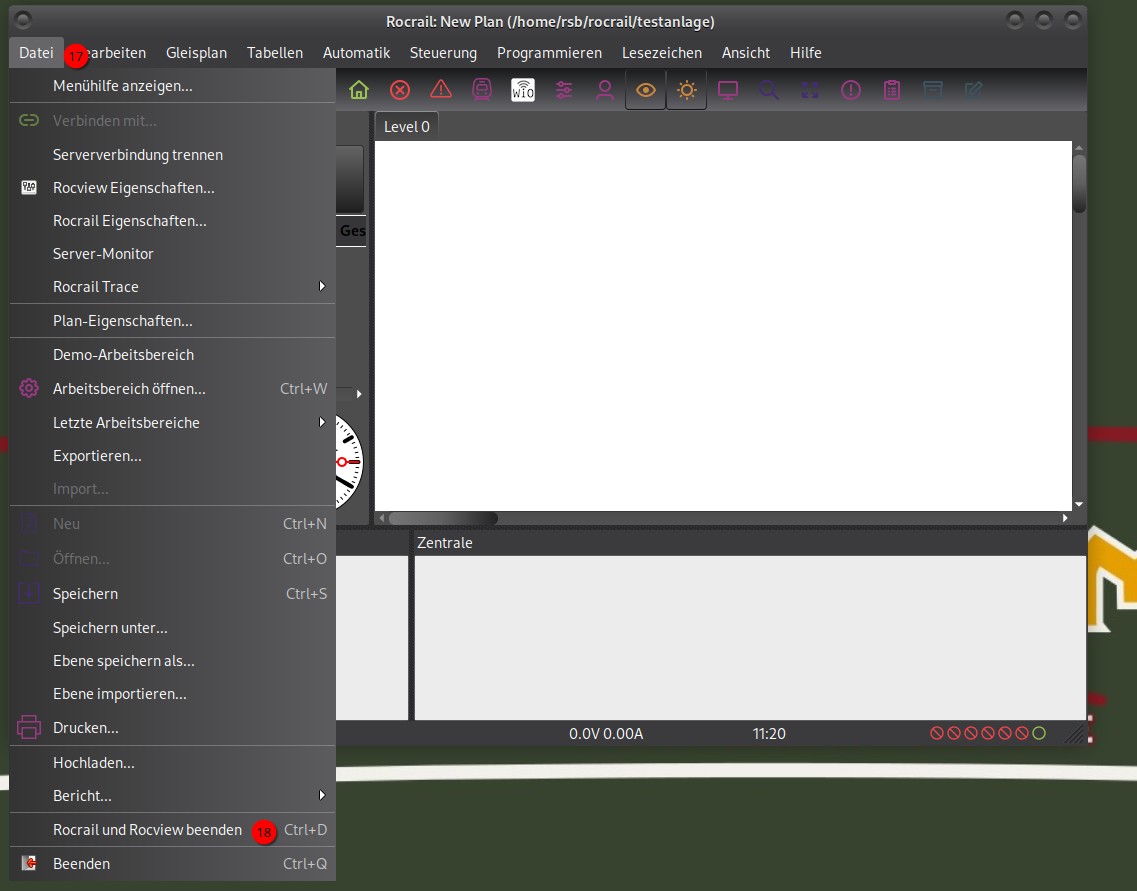Click the pink monitor icon in toolbar
1137x891 pixels.
728,90
